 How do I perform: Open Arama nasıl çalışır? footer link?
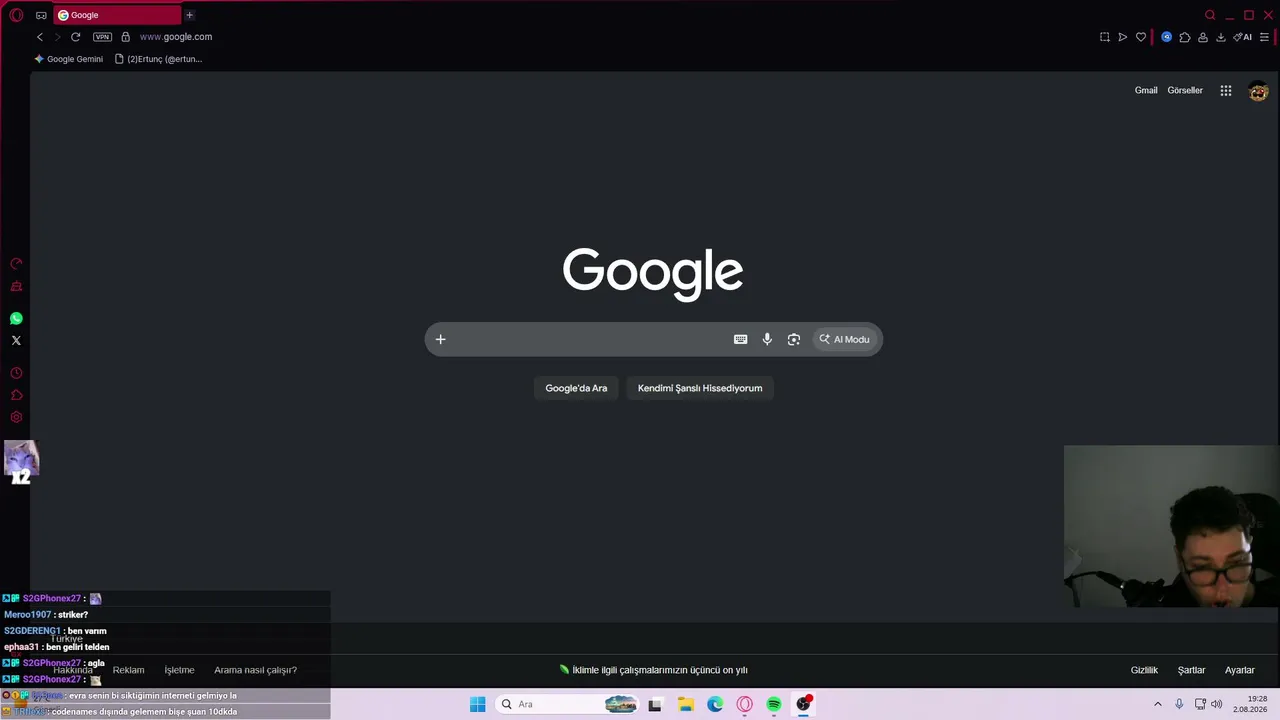[x=255, y=670]
